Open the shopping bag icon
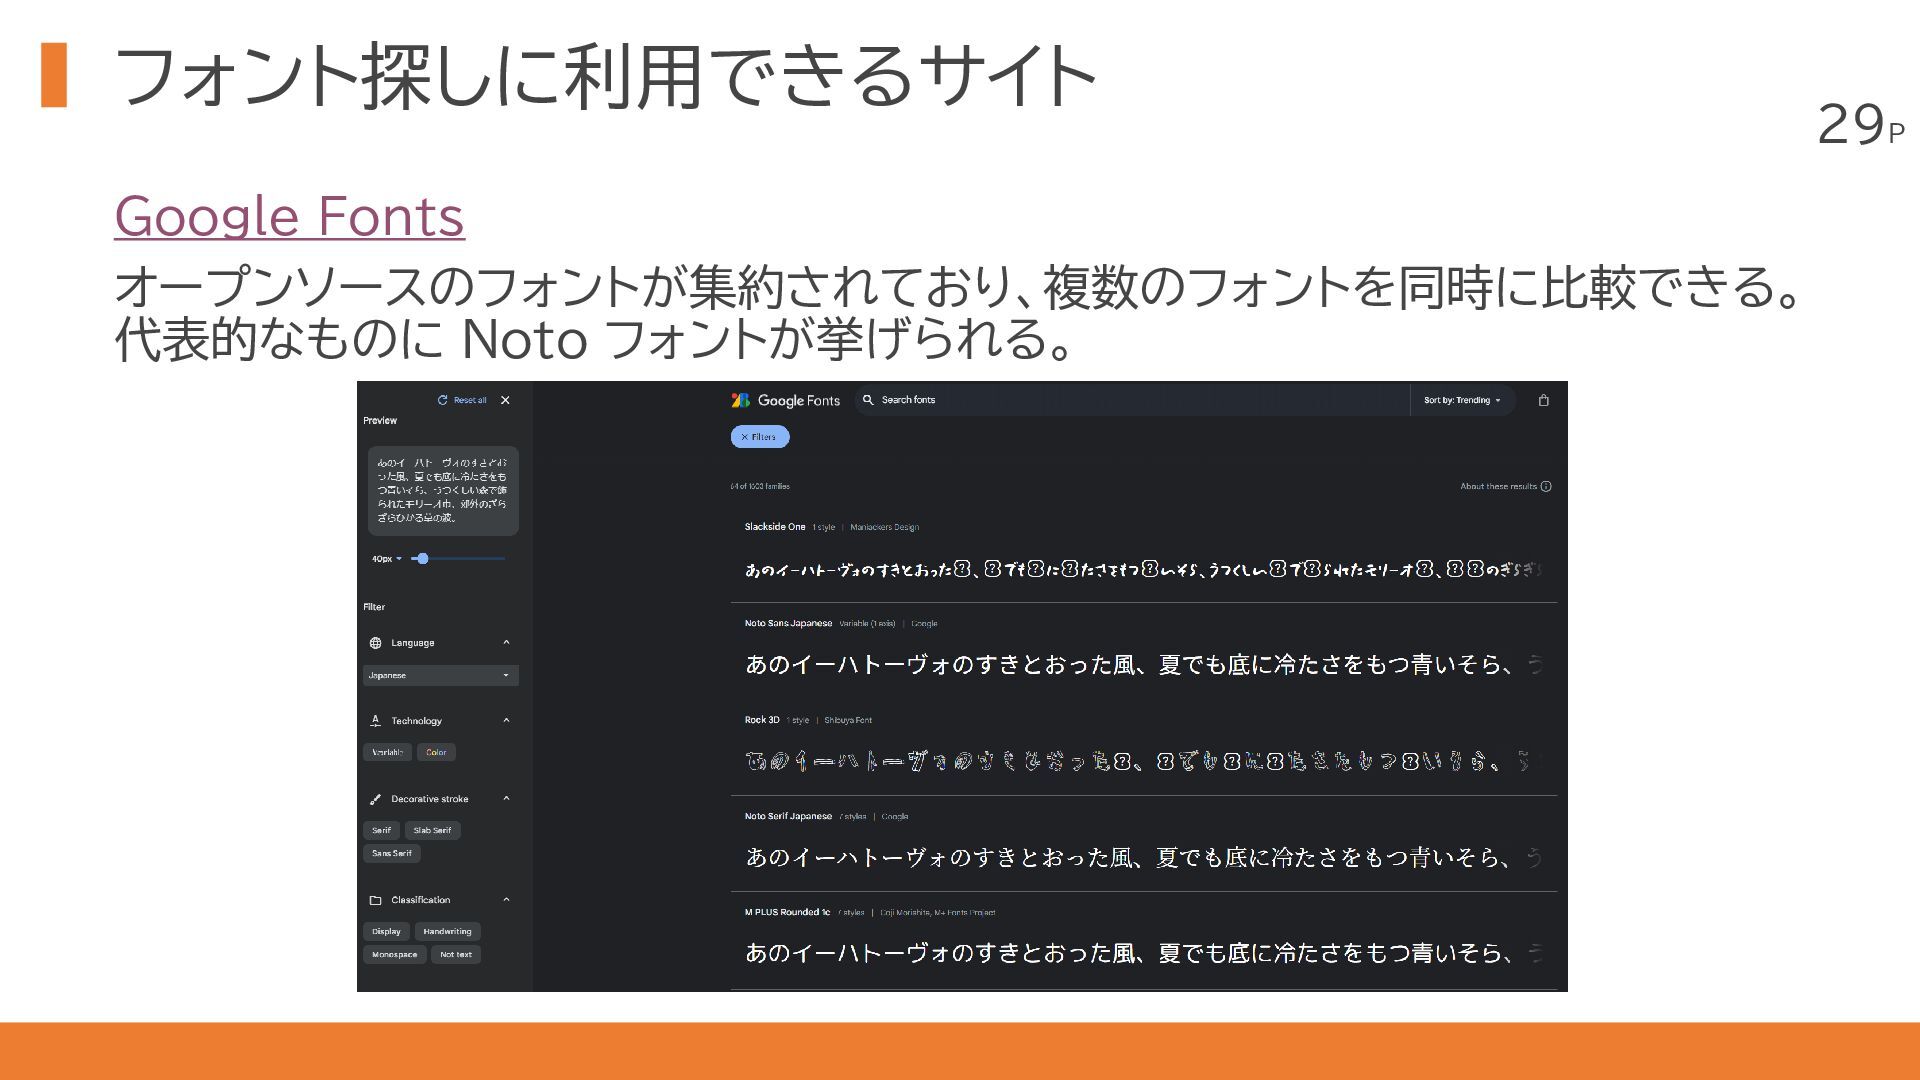The width and height of the screenshot is (1920, 1080). [x=1543, y=400]
